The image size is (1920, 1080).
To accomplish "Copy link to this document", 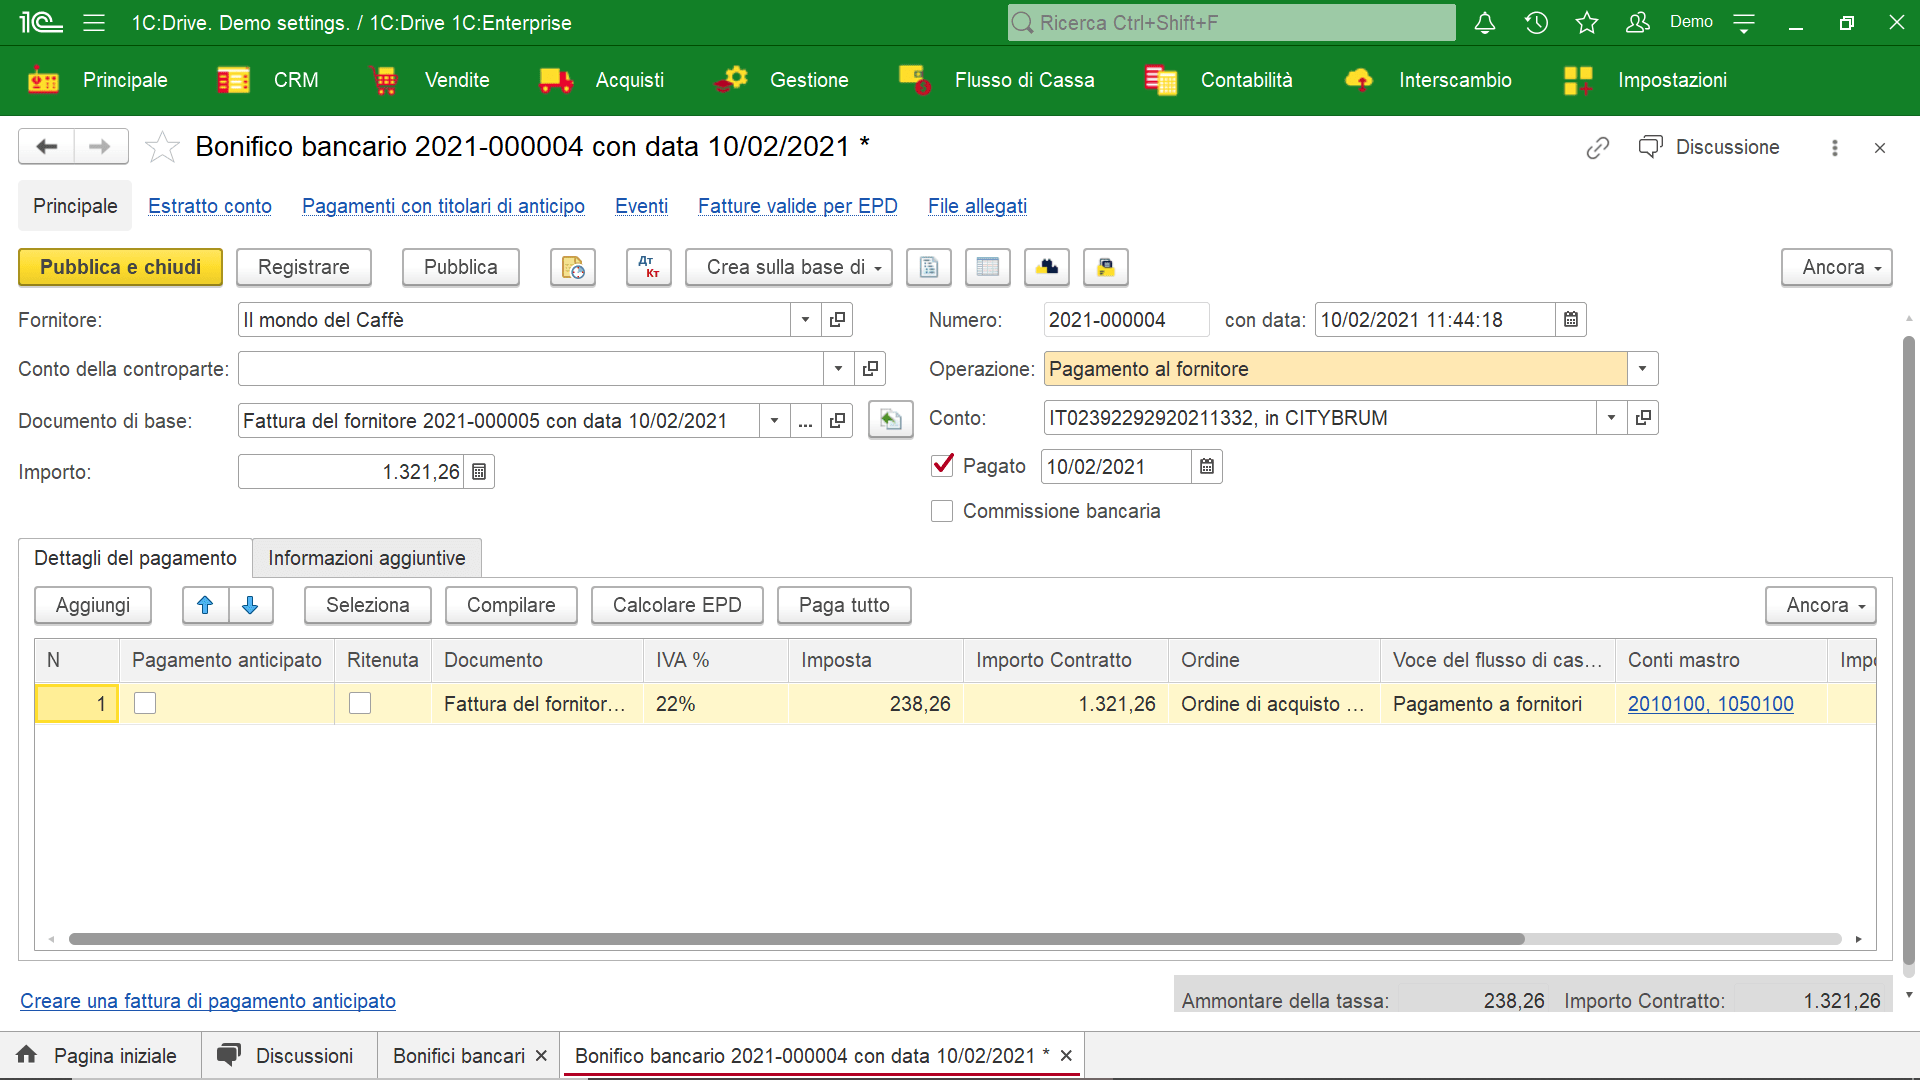I will coord(1598,148).
